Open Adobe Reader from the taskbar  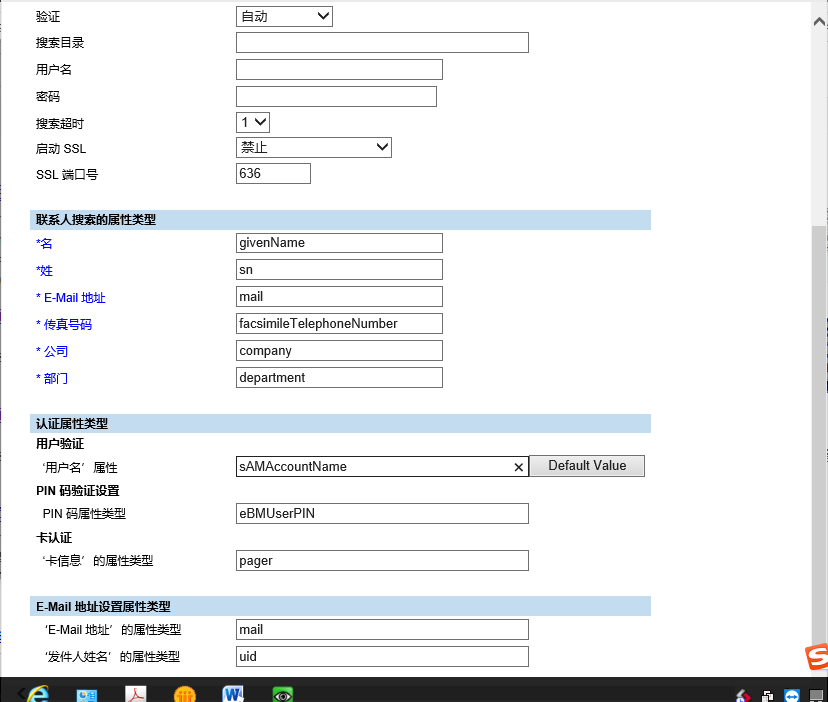[136, 693]
